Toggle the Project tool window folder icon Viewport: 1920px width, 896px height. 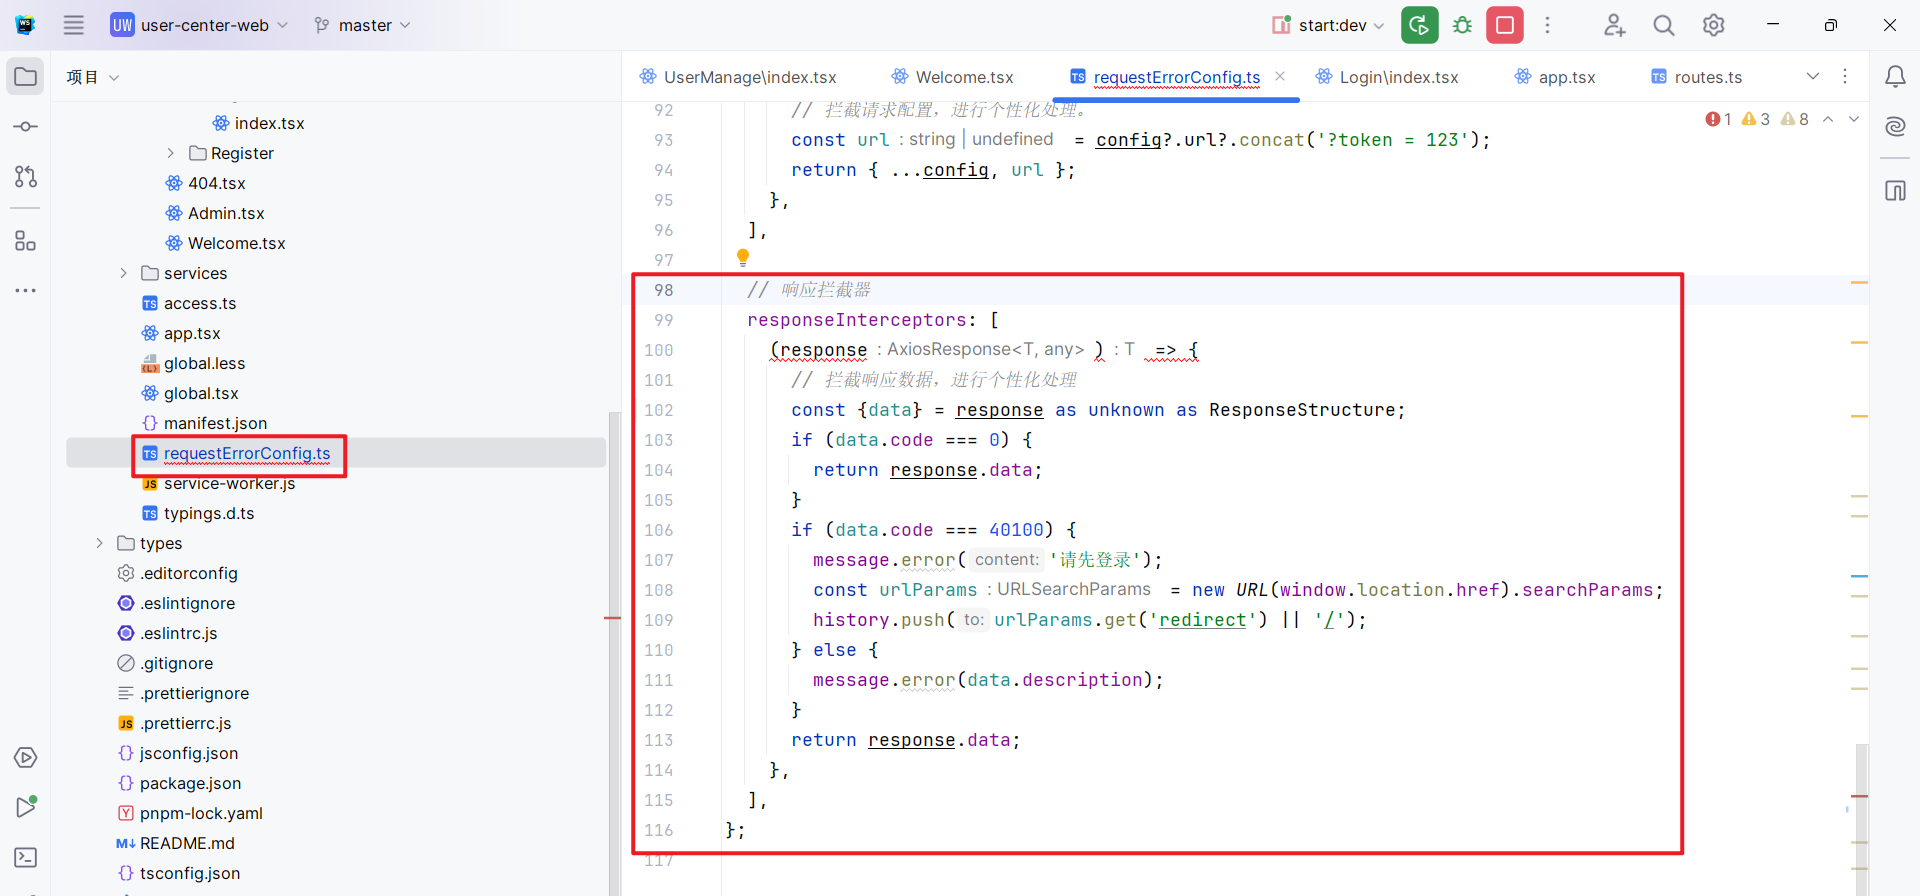26,77
